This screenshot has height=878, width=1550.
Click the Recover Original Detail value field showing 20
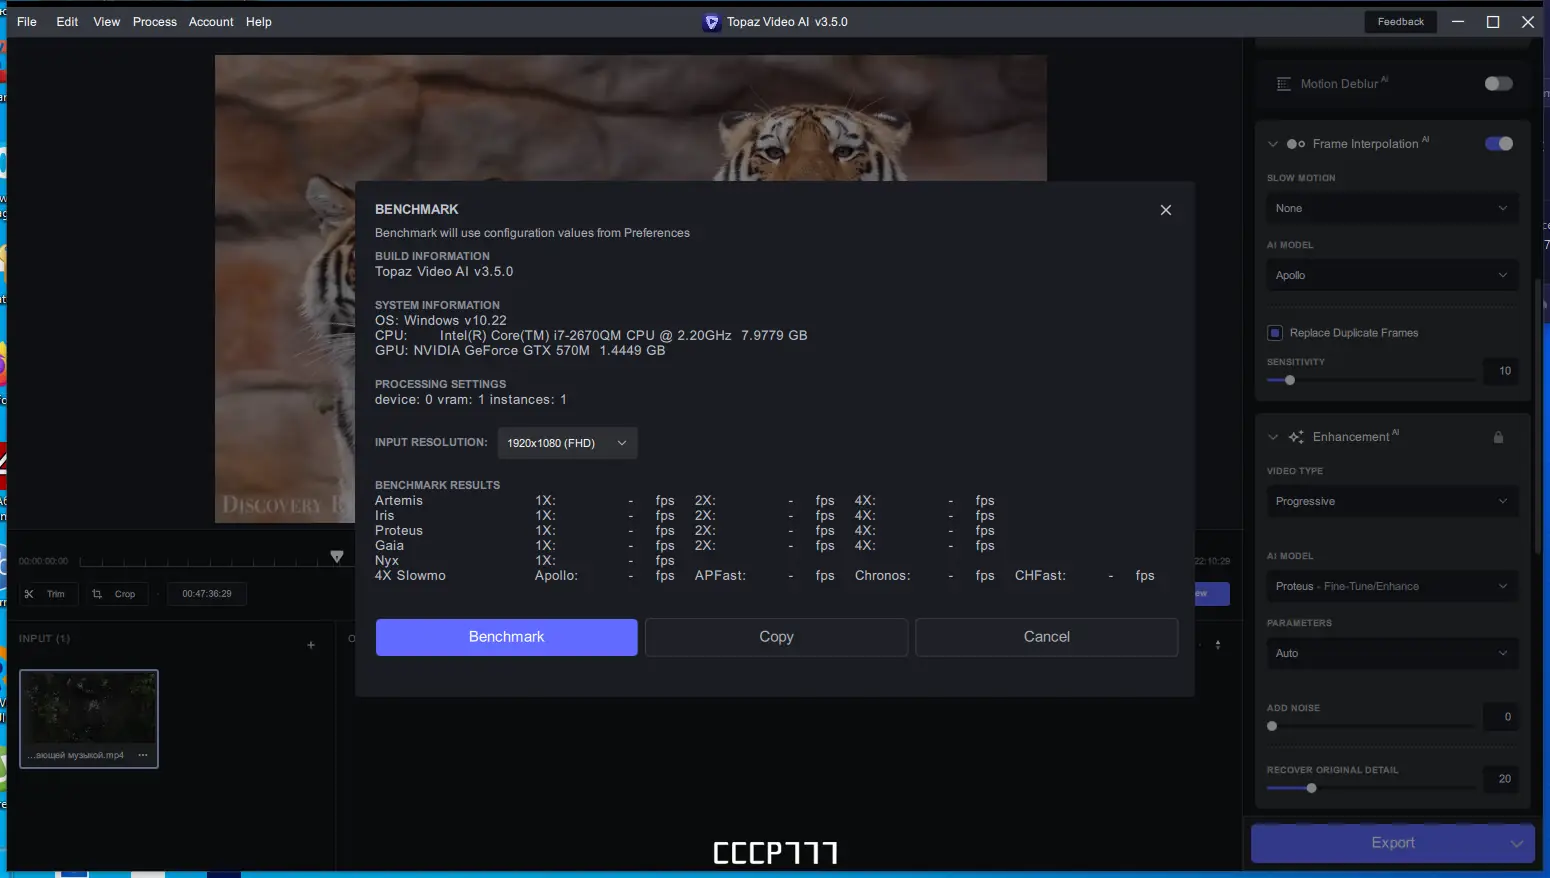[x=1501, y=779]
